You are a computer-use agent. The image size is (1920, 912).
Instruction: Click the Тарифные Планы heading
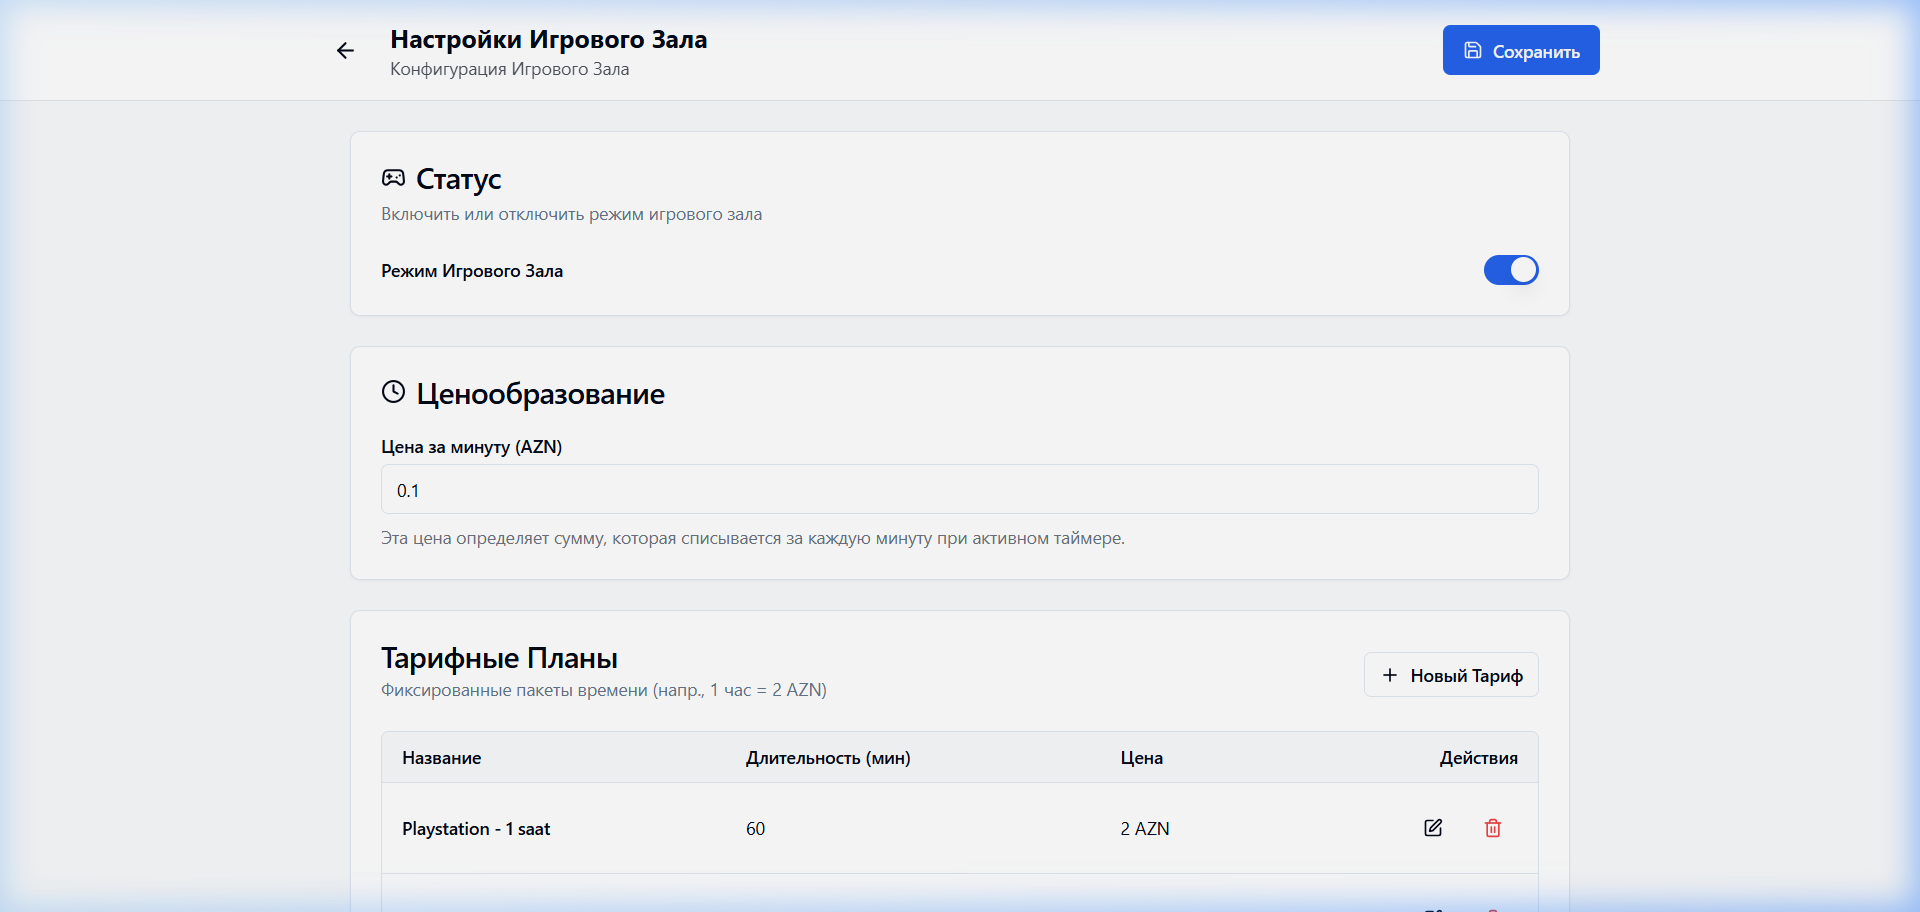[x=499, y=658]
